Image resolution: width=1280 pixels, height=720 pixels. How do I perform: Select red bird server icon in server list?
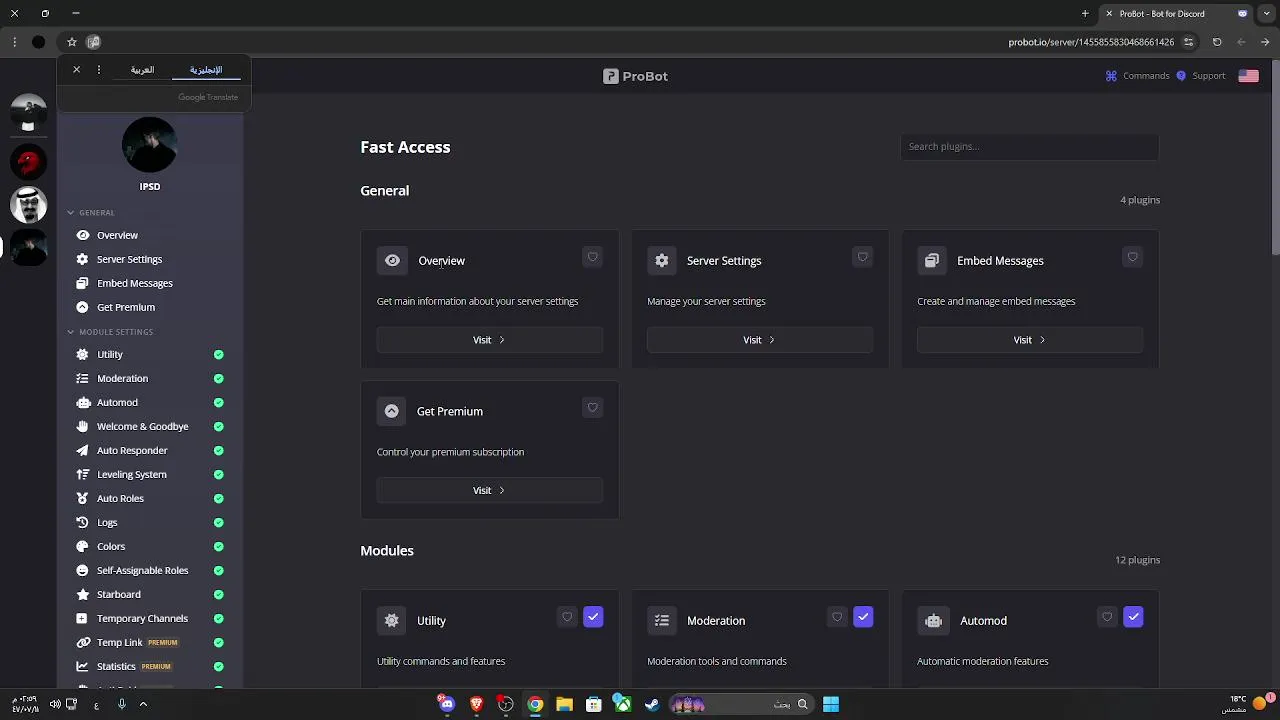[28, 161]
